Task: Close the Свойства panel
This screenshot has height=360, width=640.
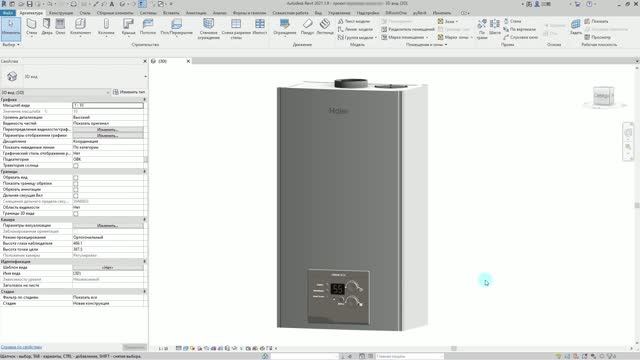Action: [145, 61]
